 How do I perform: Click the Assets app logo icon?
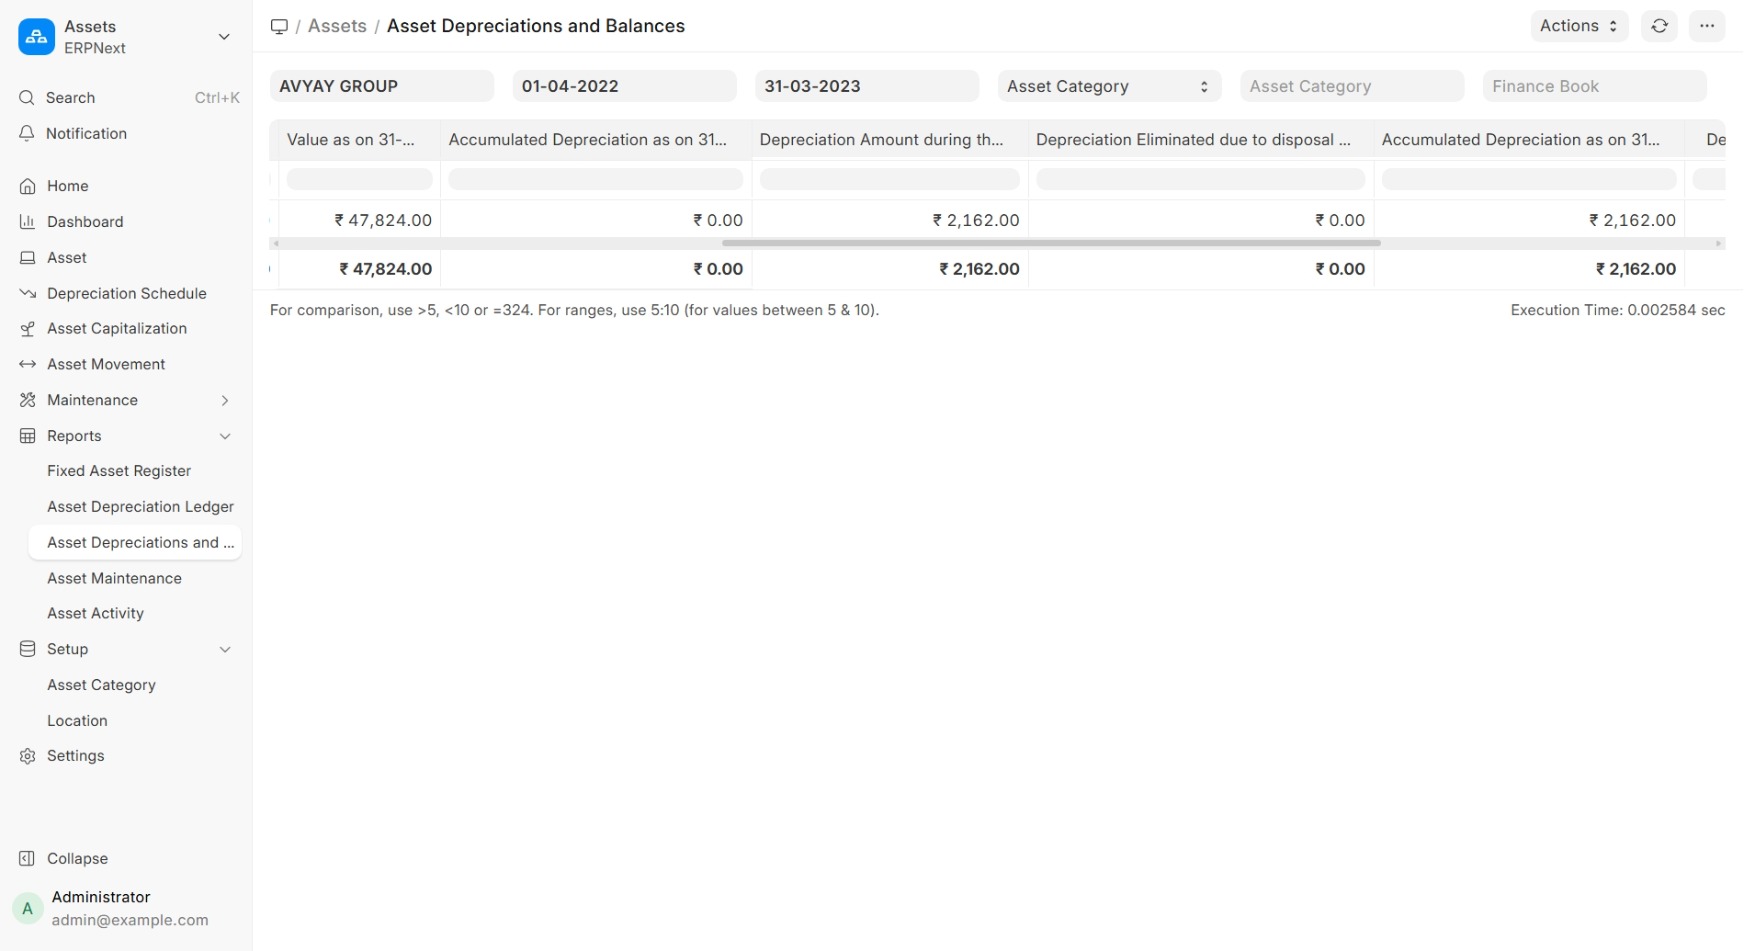click(37, 37)
